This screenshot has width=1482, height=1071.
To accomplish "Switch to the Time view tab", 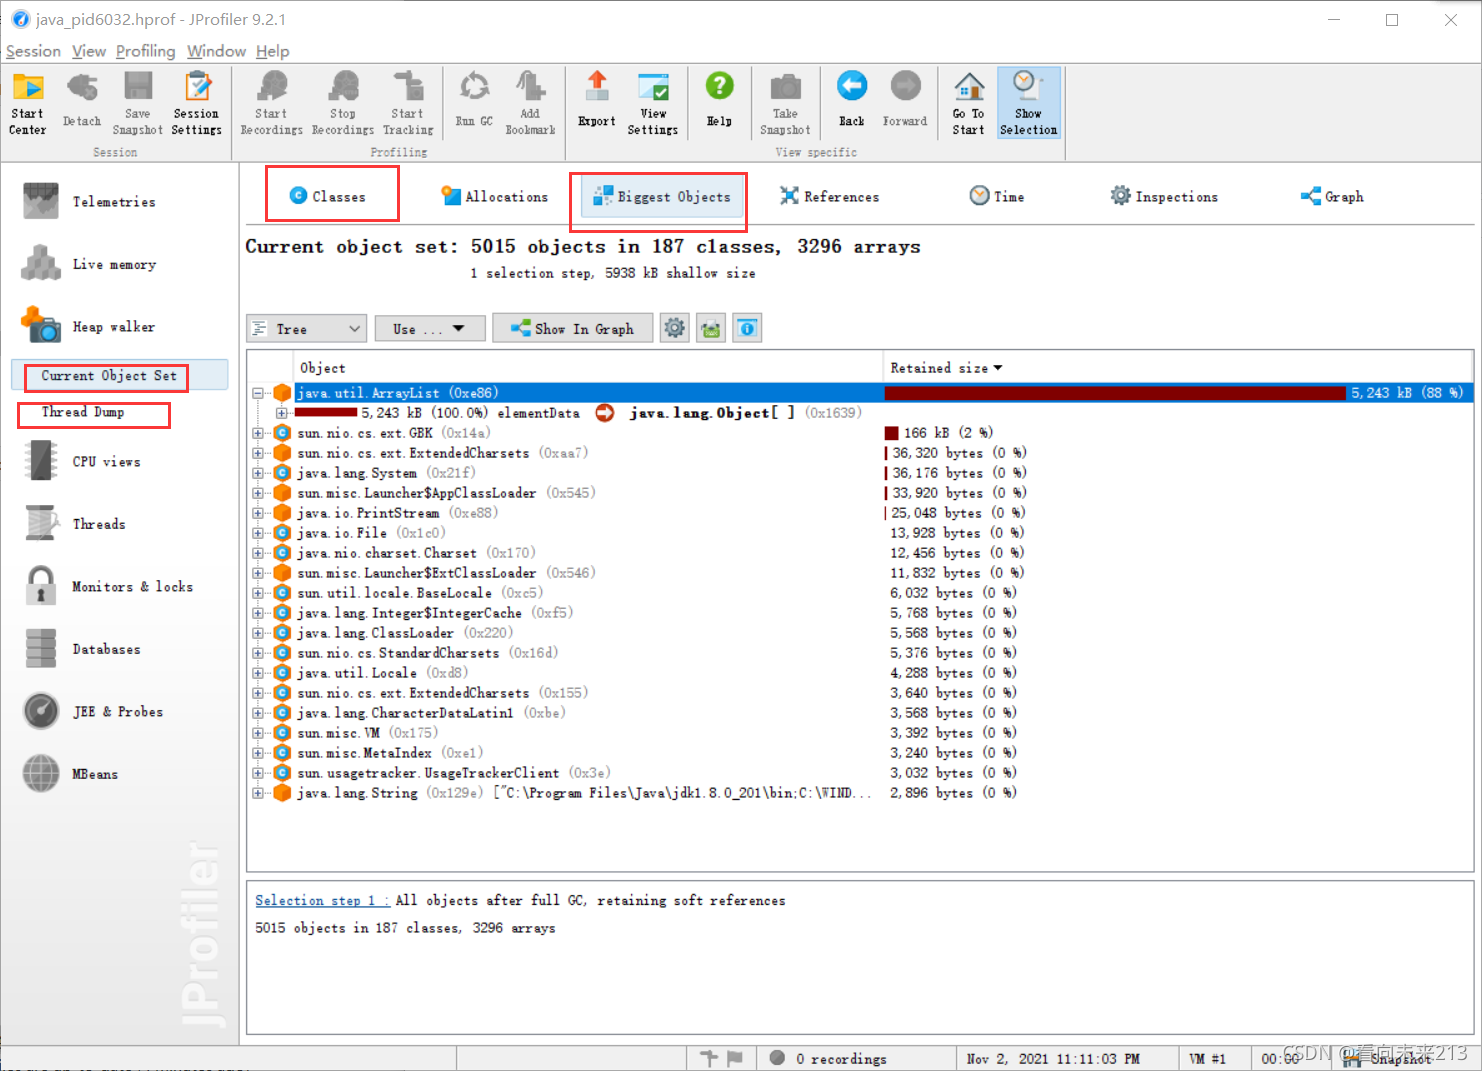I will [x=997, y=196].
